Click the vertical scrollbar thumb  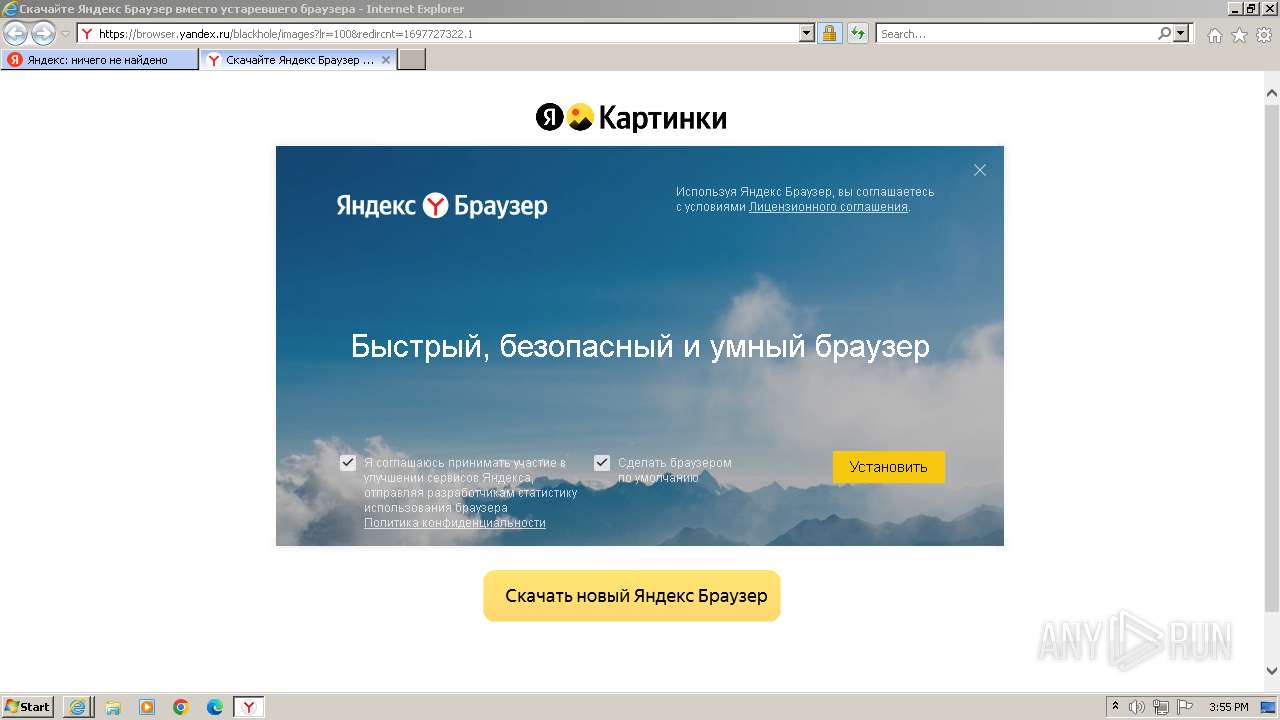pyautogui.click(x=1272, y=357)
